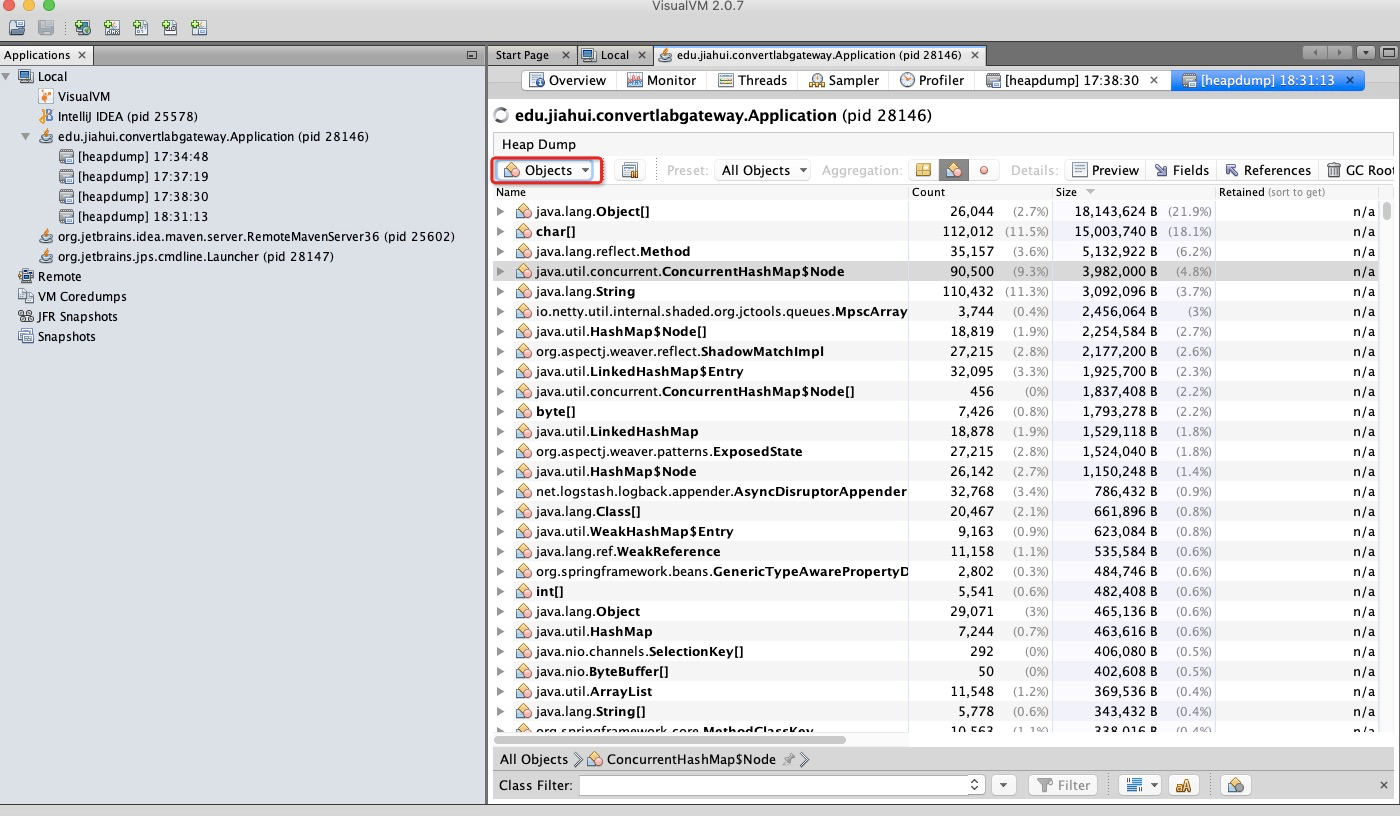Open class filter history dropdown arrow
1400x816 pixels.
pyautogui.click(x=1005, y=785)
